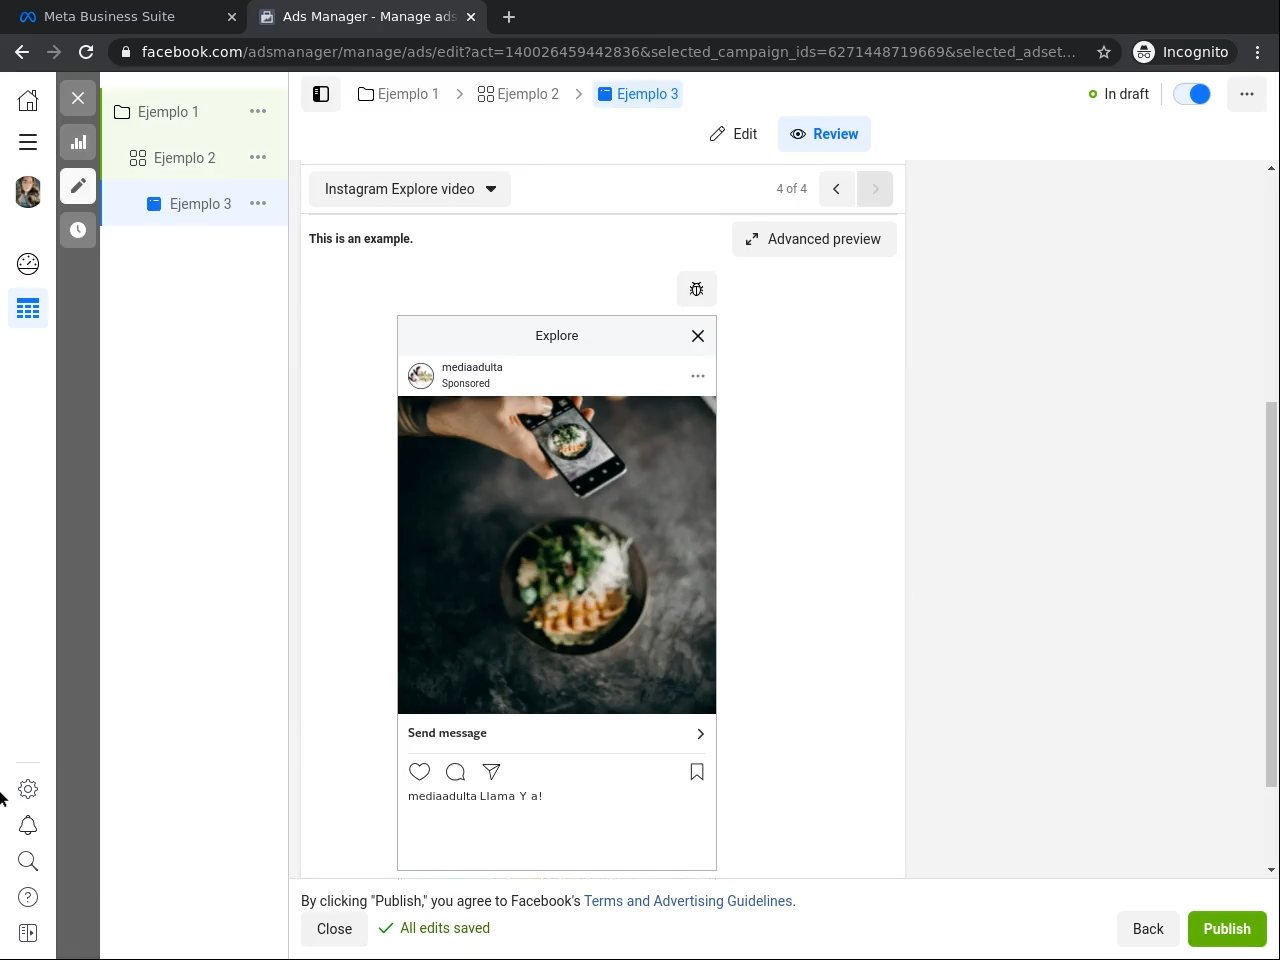Click the mediaadulta profile avatar
The height and width of the screenshot is (960, 1280).
pos(421,376)
